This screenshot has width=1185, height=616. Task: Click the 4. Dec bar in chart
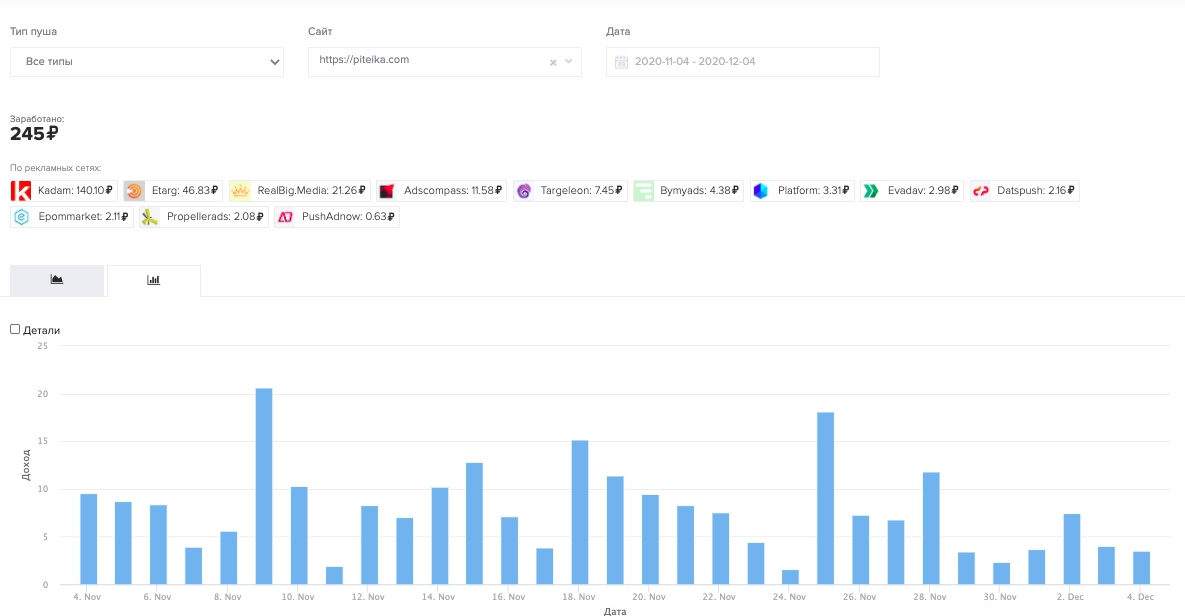(1141, 568)
